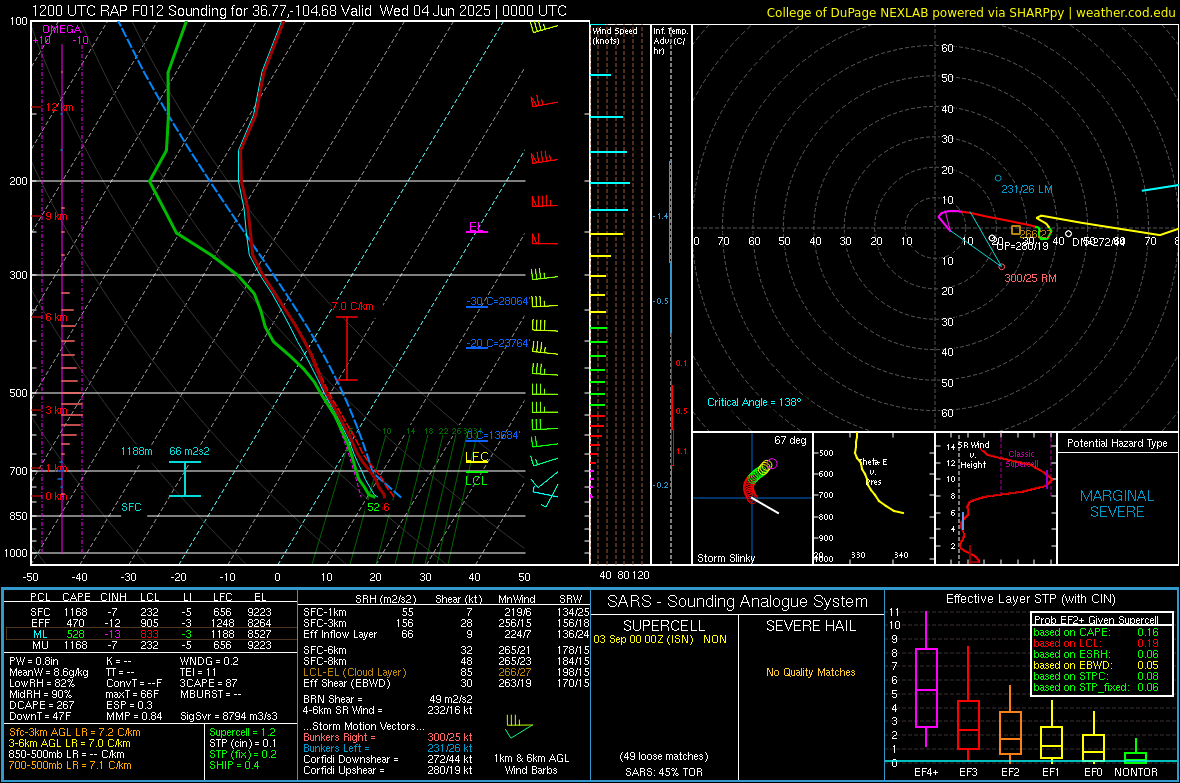This screenshot has width=1180, height=783.
Task: Click '700-500mb LR = 7.1 C/km'
Action: click(70, 765)
